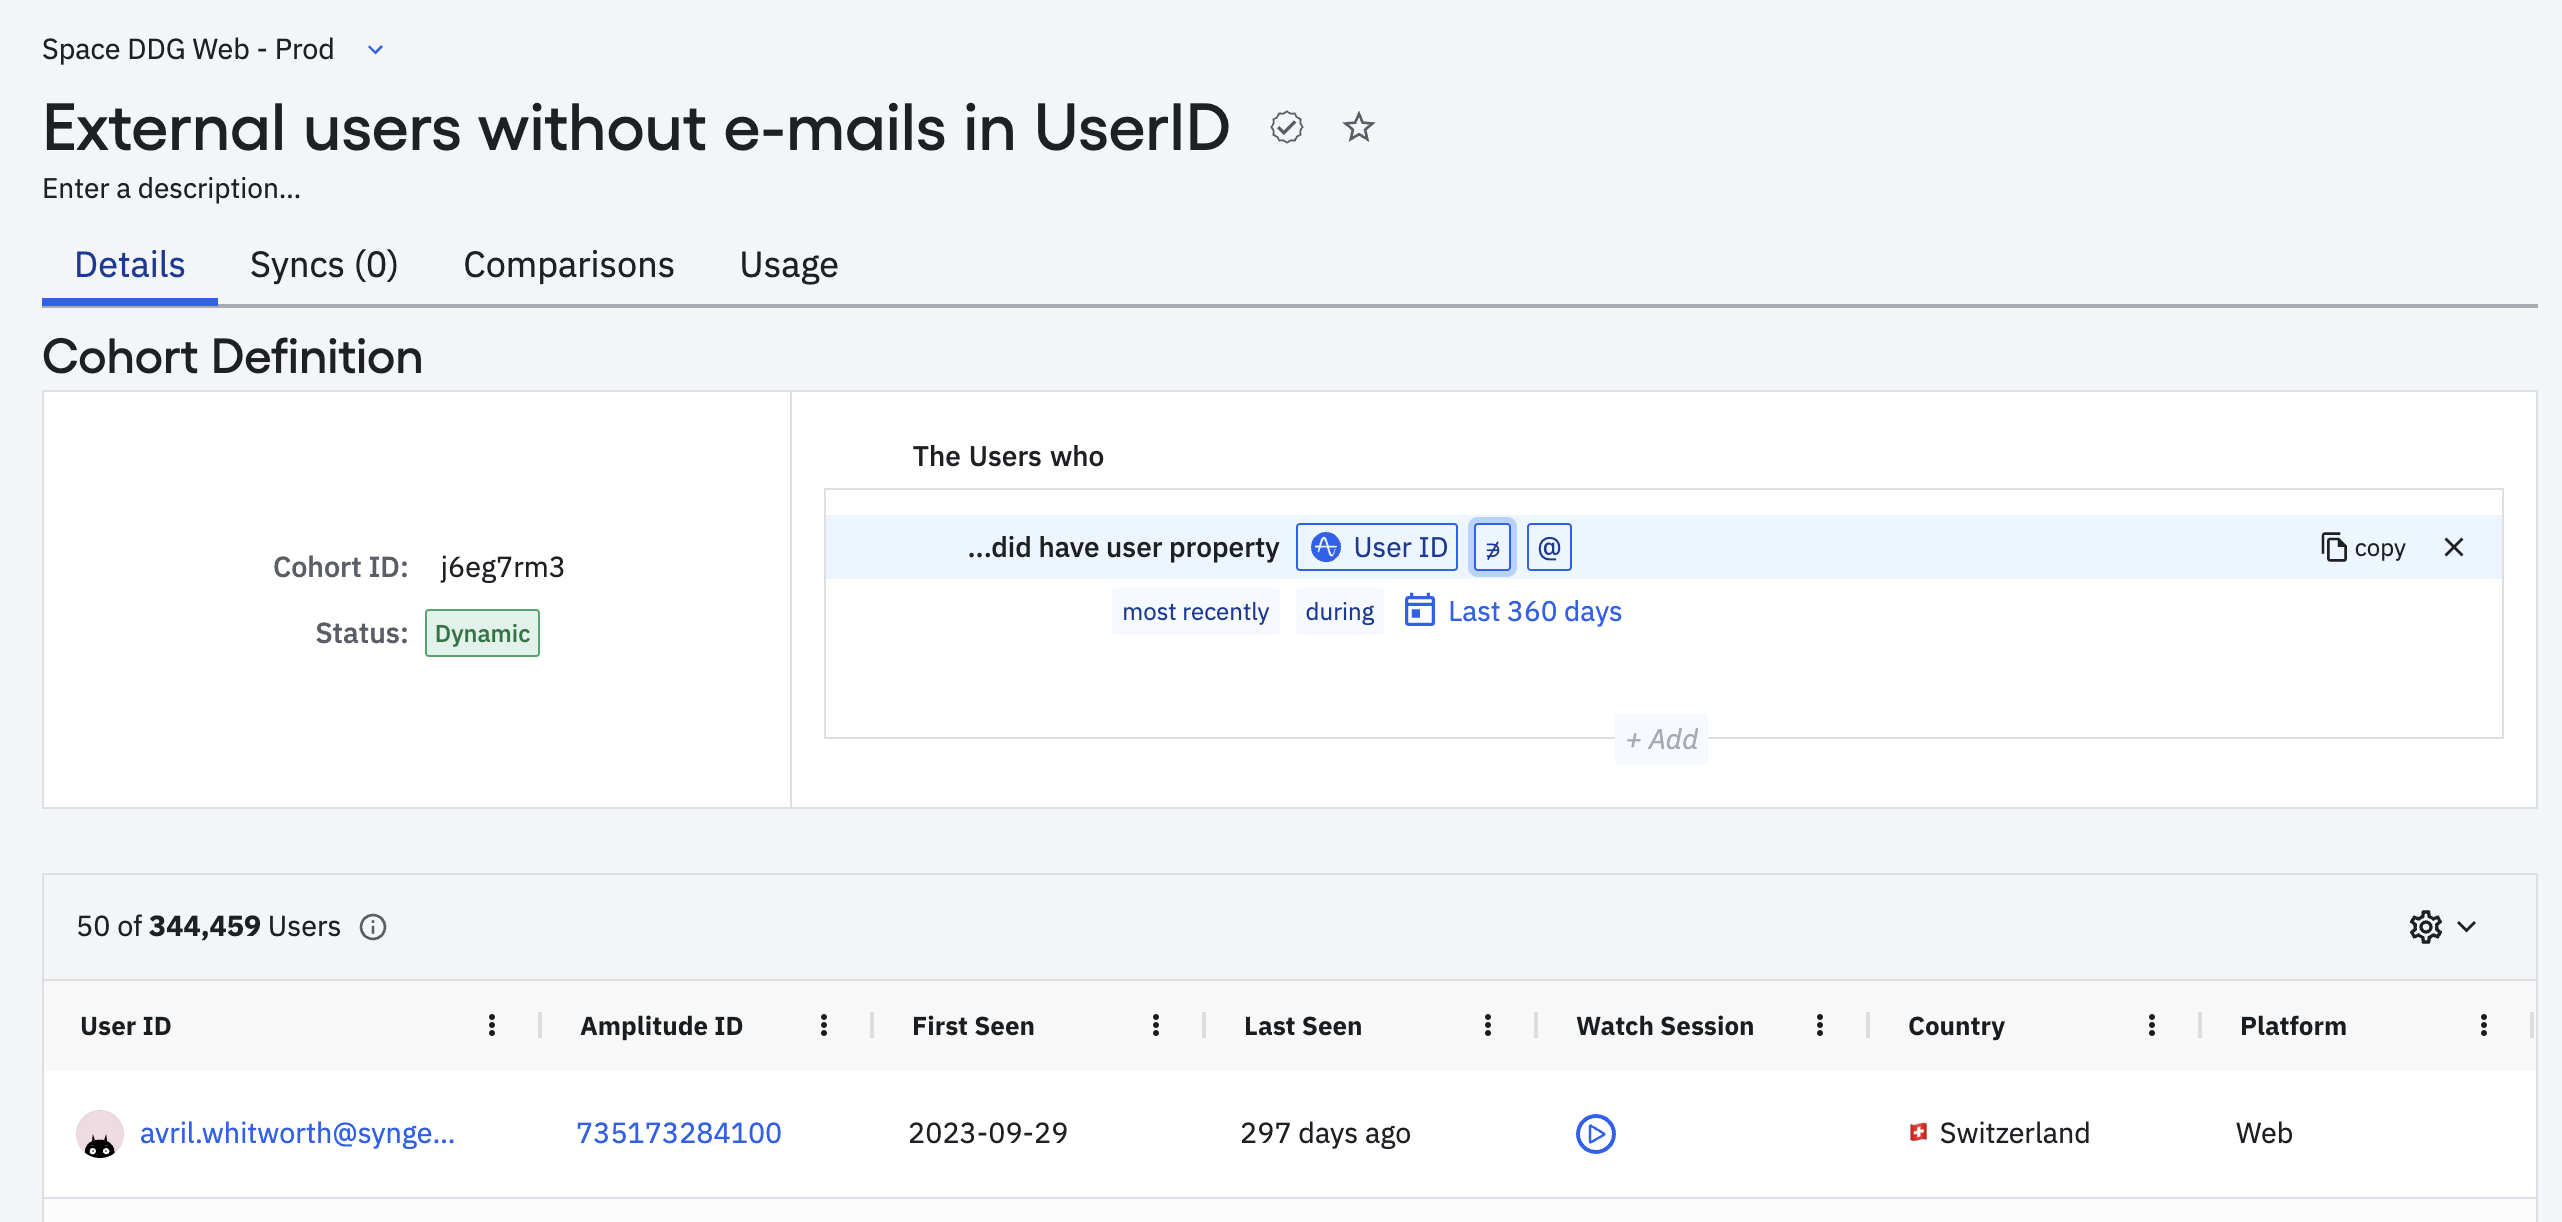Switch to the Syncs (0) tab
Screen dimensions: 2562x1222
click(x=324, y=265)
